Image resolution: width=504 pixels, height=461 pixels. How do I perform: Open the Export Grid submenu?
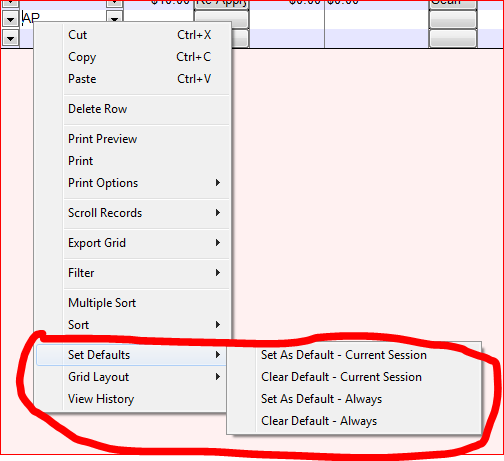point(133,243)
